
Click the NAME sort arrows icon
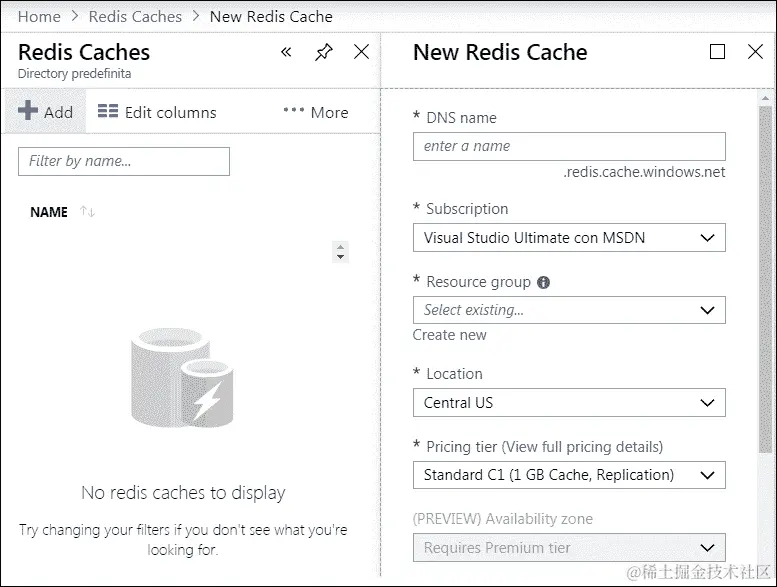[88, 212]
